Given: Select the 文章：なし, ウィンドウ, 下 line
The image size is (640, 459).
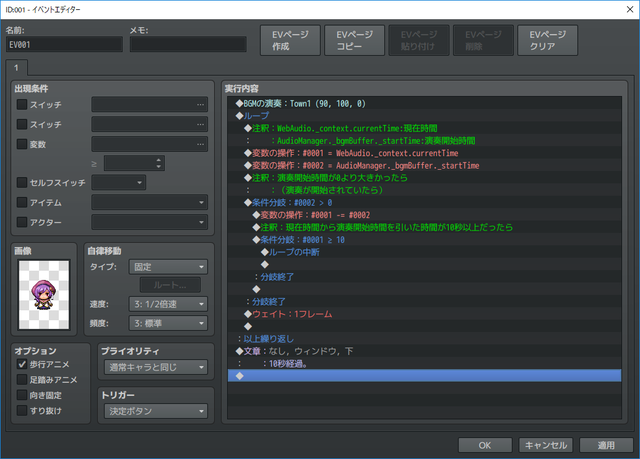Looking at the screenshot, I should tap(424, 351).
